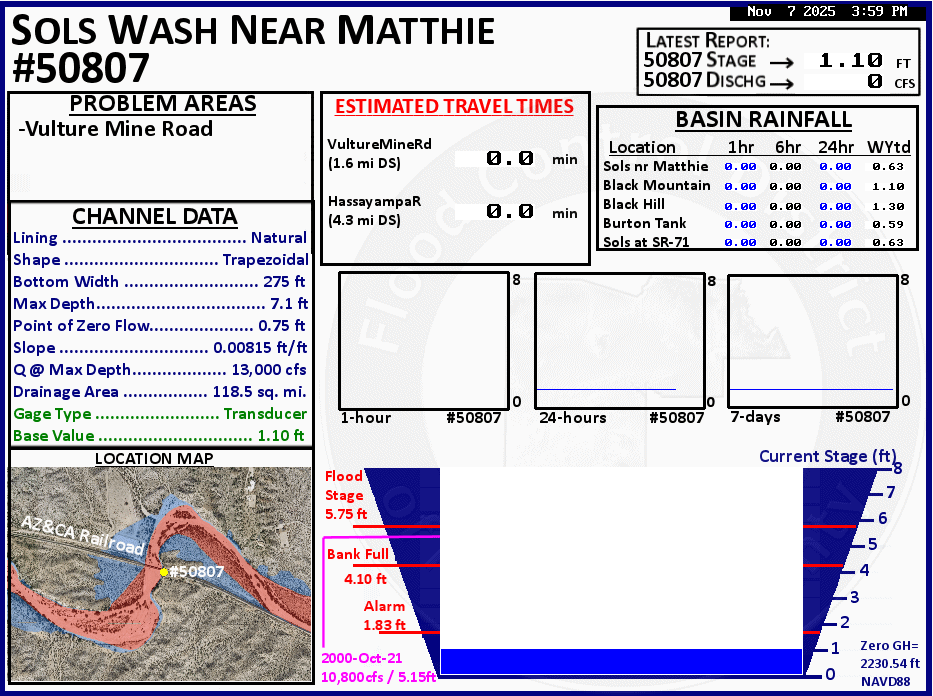The width and height of the screenshot is (933, 696).
Task: Click the latest stage value 1.10
Action: [x=850, y=61]
